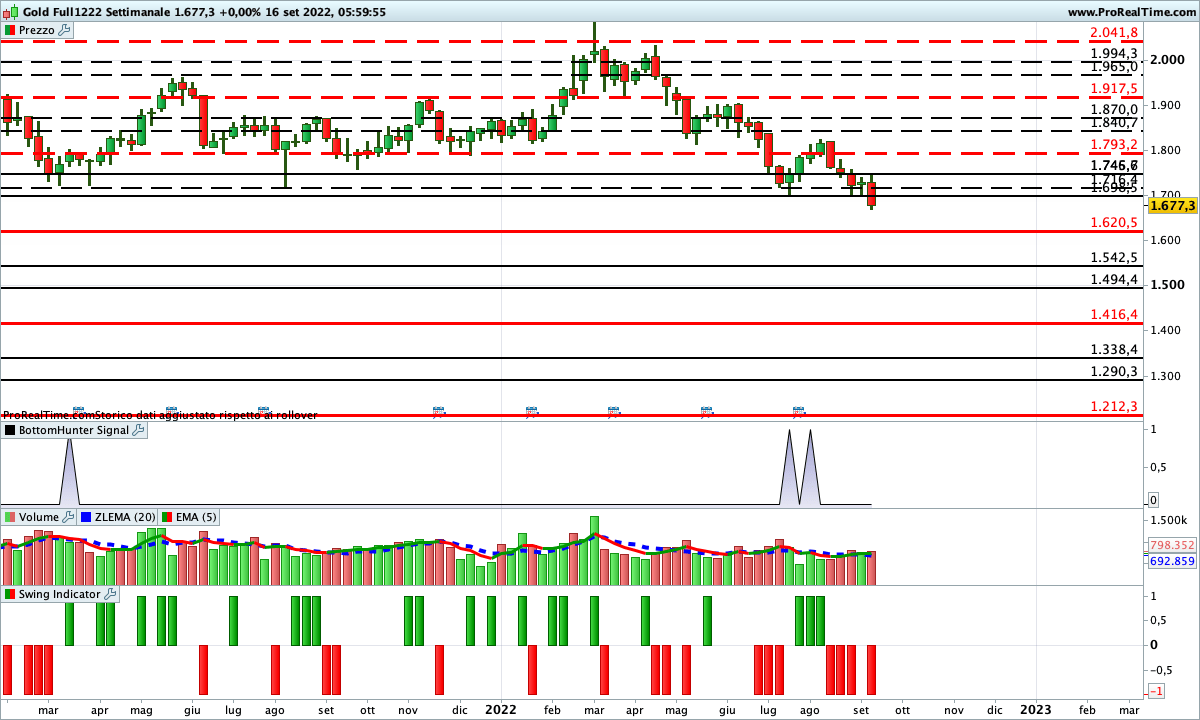Image resolution: width=1200 pixels, height=720 pixels.
Task: Click the Volume indicator wrench icon
Action: pos(68,517)
